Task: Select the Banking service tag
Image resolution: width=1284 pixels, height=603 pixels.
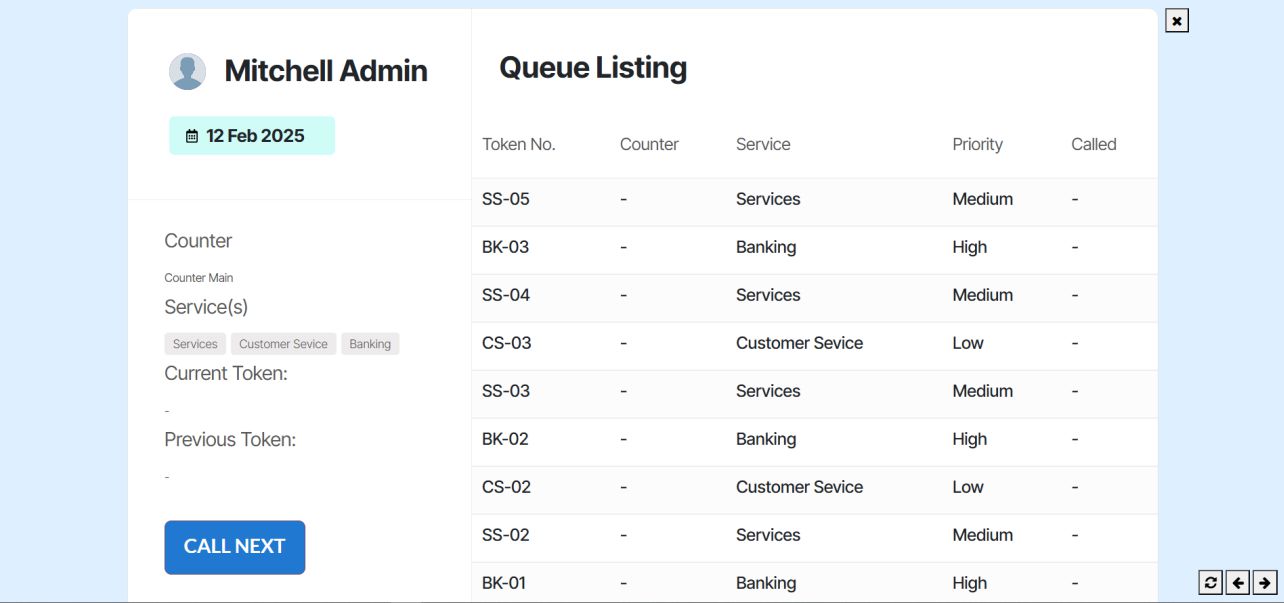Action: pos(370,344)
